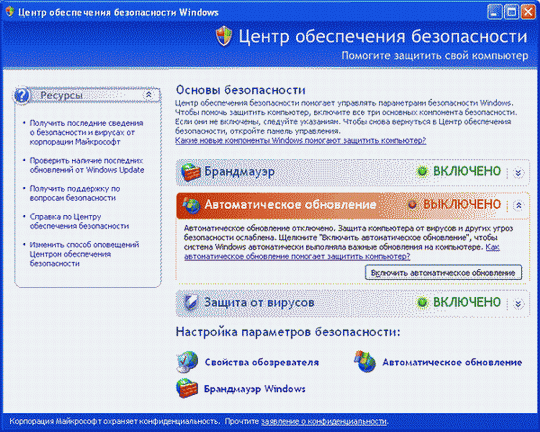Screen dimensions: 540x432
Task: Open Автоматическое обновление settings link at bottom
Action: [x=452, y=362]
